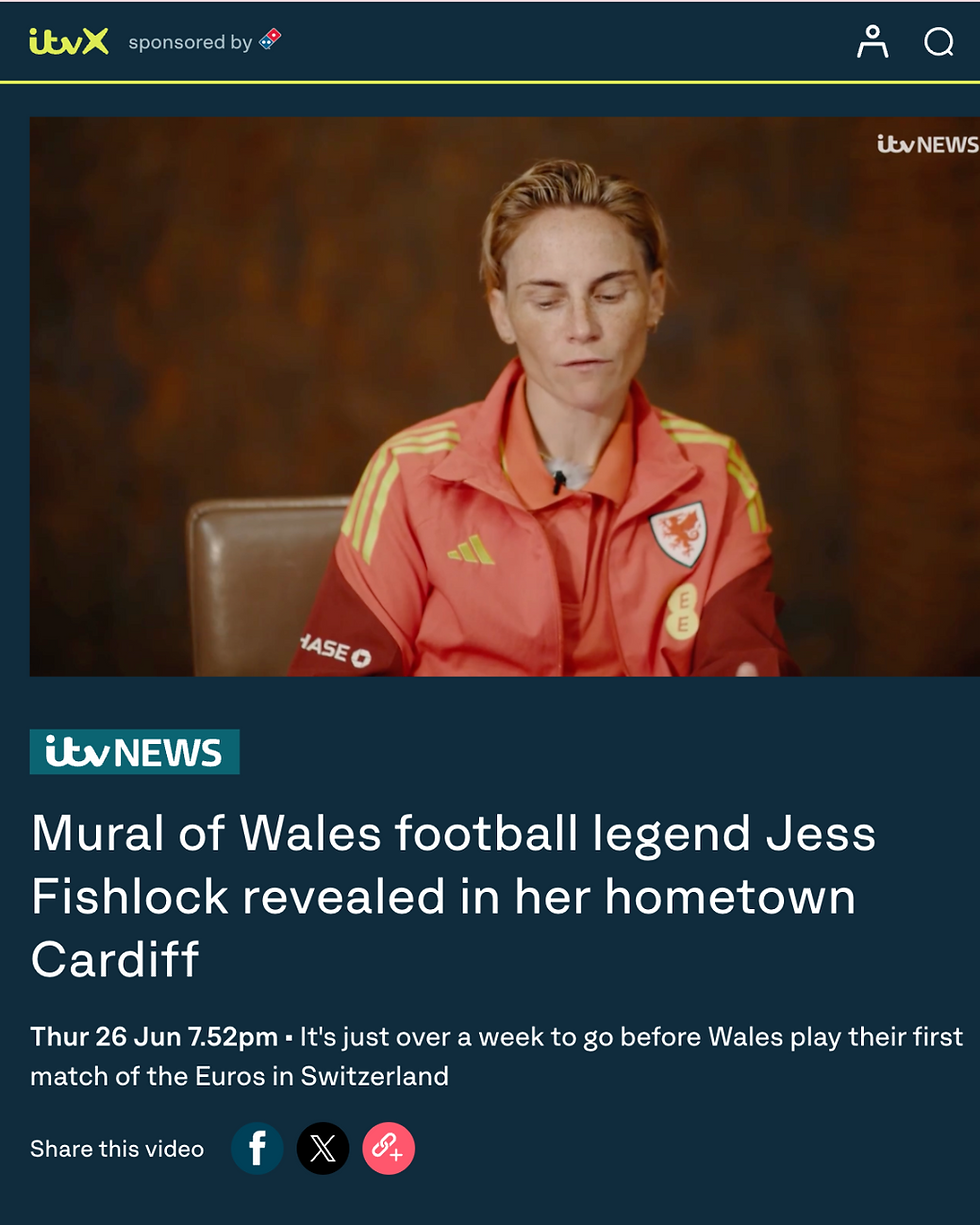Open the account profile icon

(x=872, y=41)
